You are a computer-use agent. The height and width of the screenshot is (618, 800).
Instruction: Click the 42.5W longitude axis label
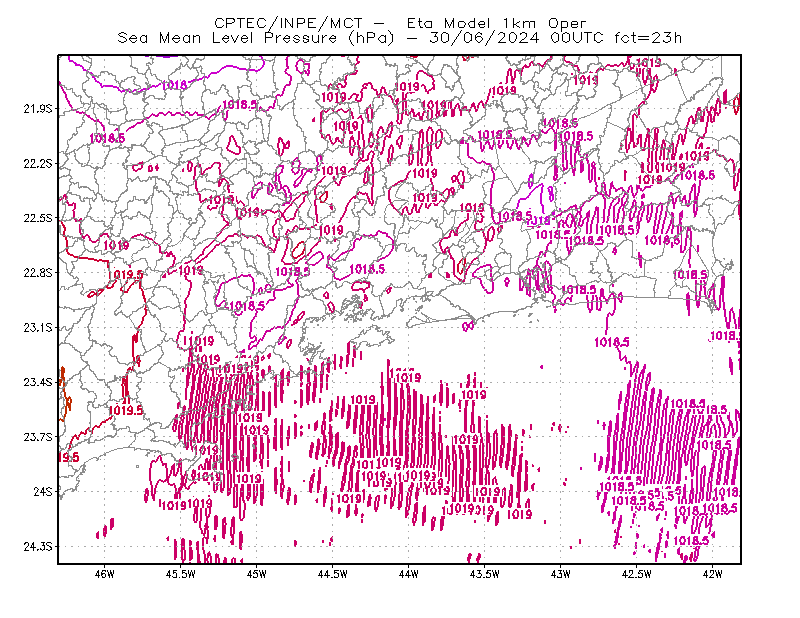tap(637, 574)
